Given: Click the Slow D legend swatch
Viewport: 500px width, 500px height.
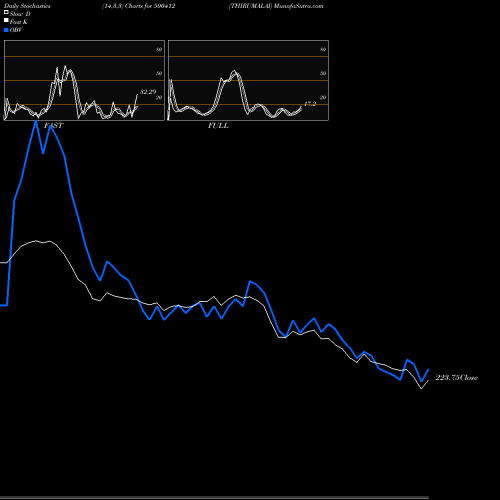Looking at the screenshot, I should [x=6, y=12].
